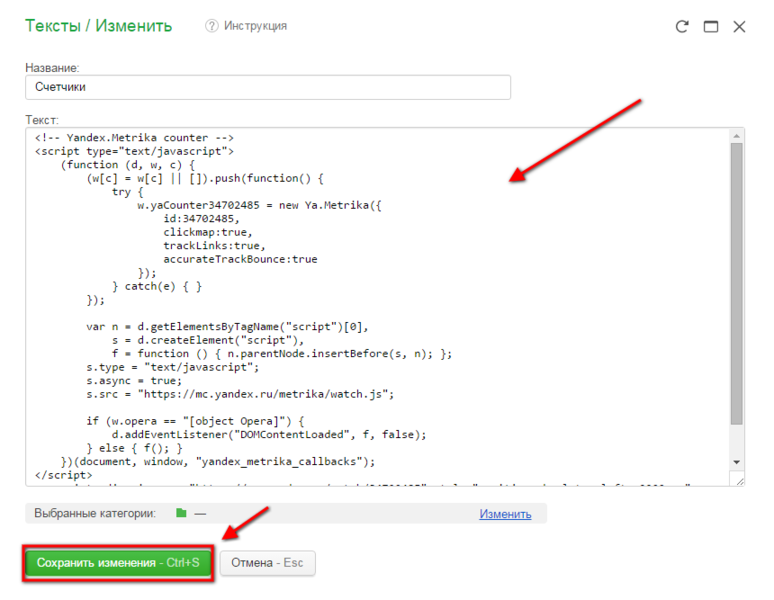Click the 'Текст:' label
The image size is (774, 600).
pos(42,120)
